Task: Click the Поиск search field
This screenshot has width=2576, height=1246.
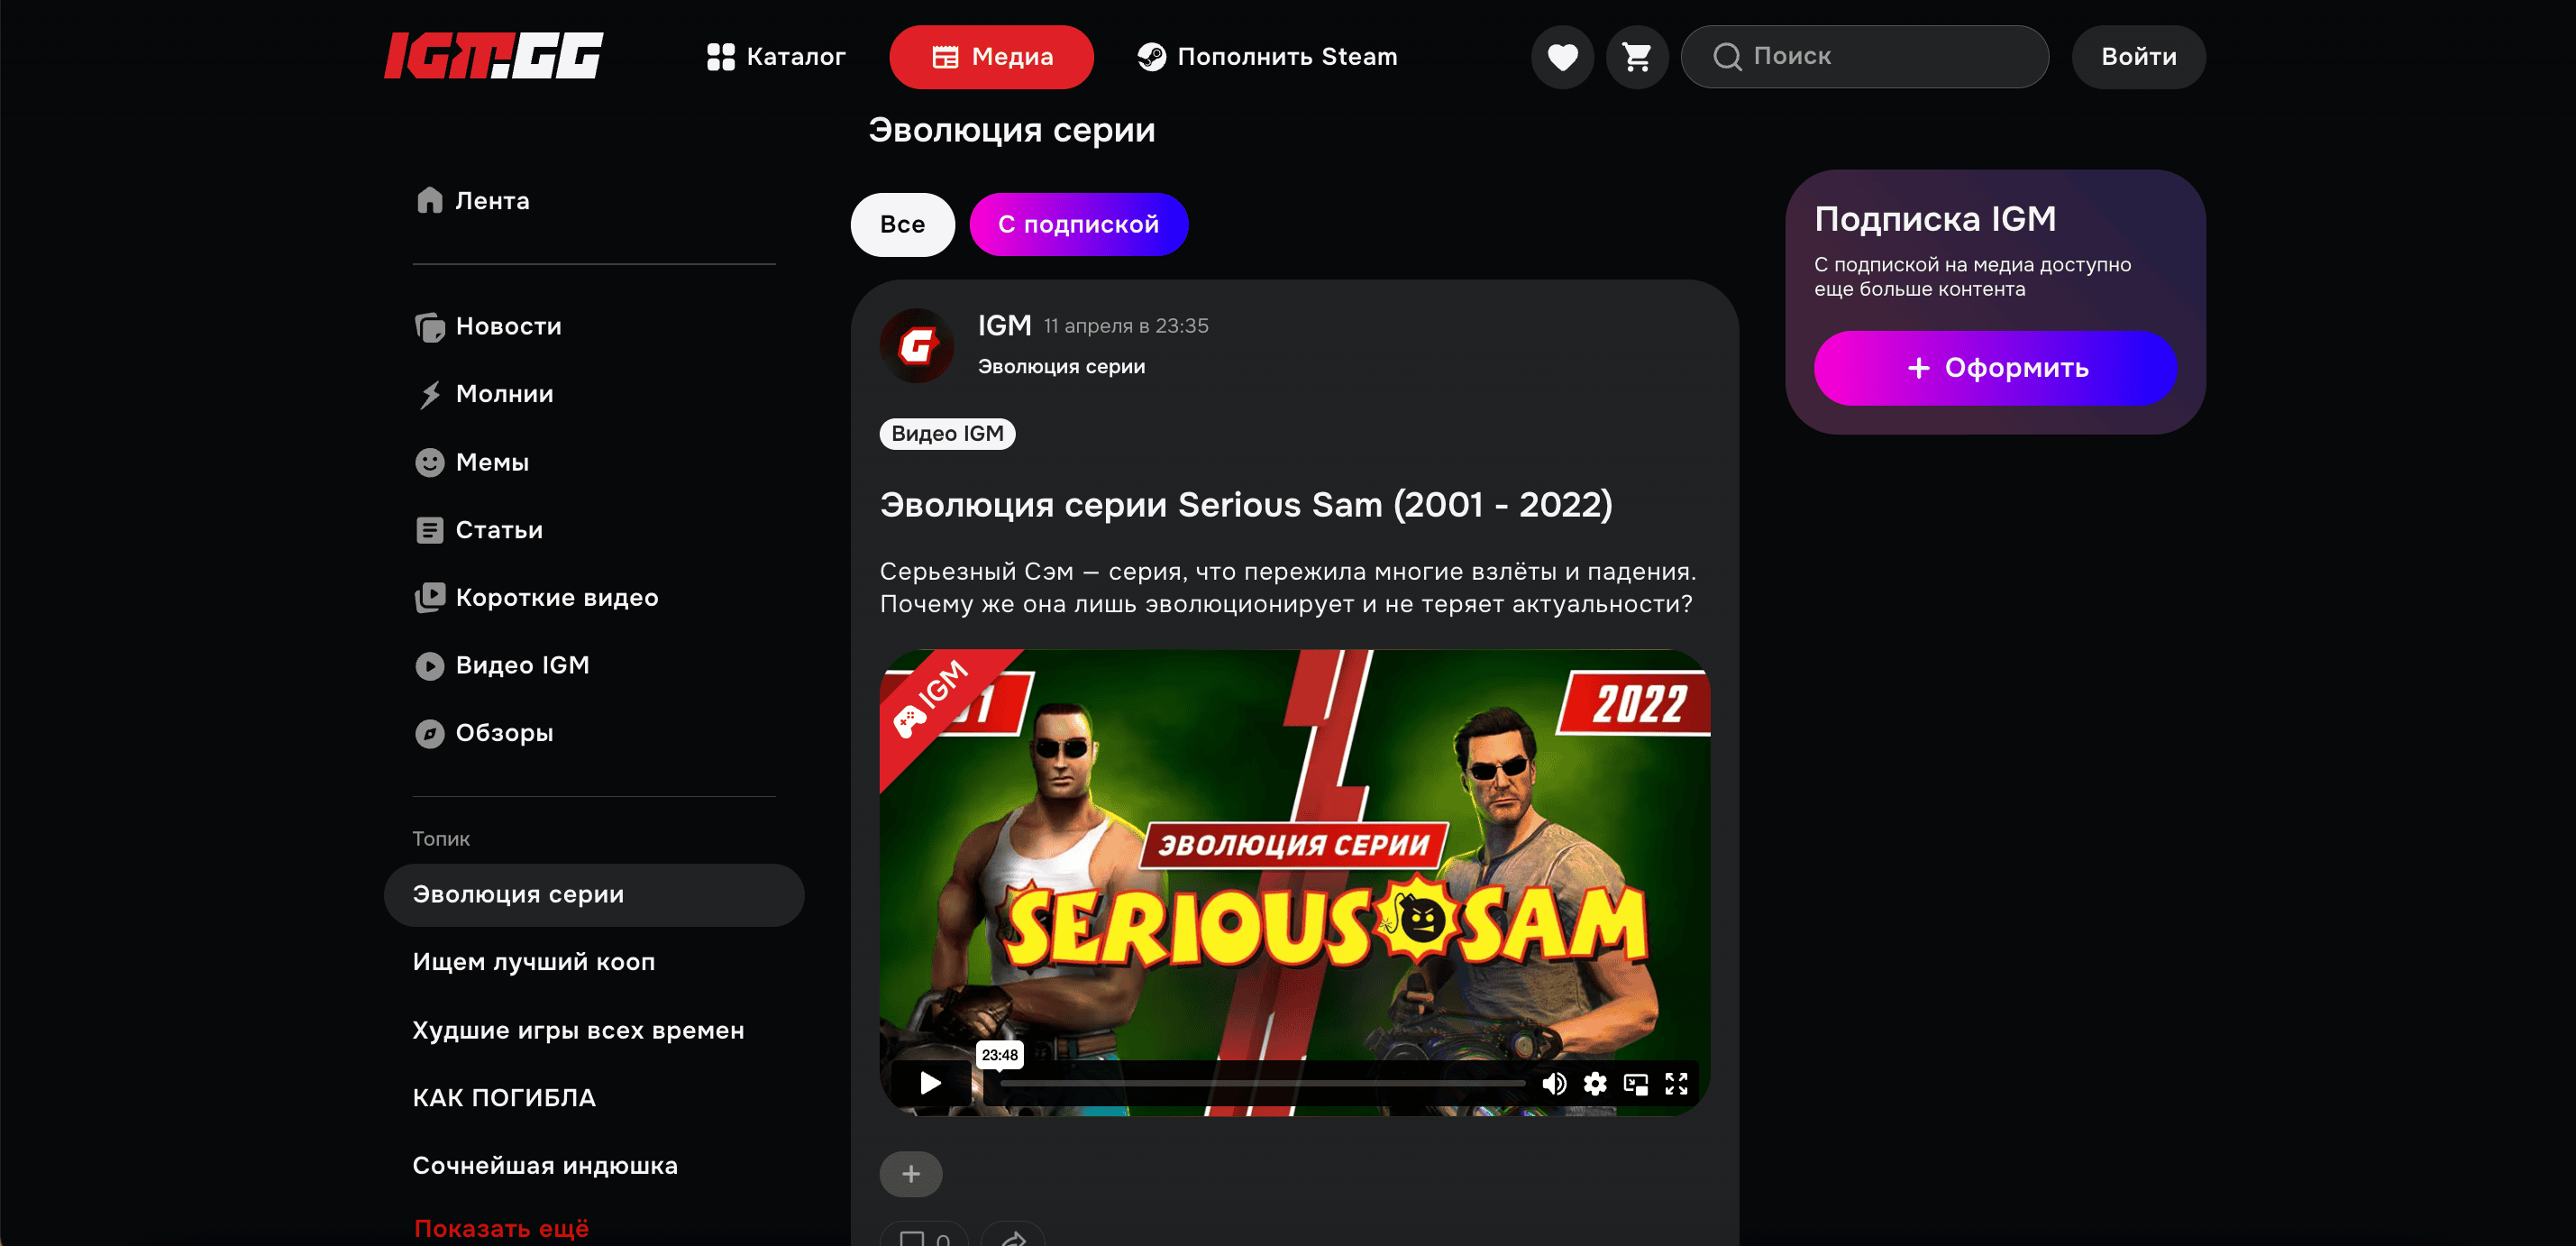Action: [1864, 57]
